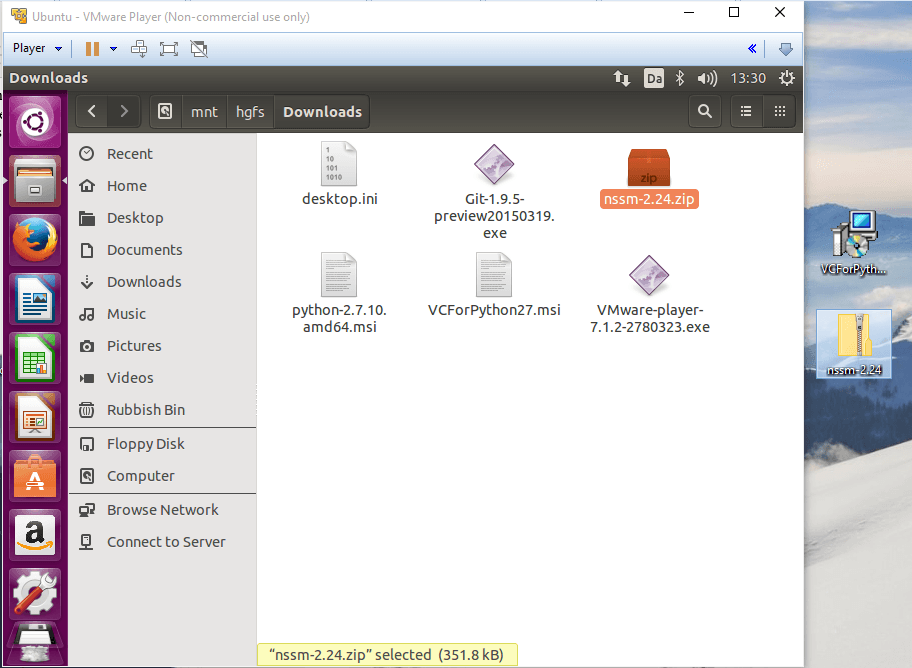
Task: Open the Da keyboard layout menu
Action: [654, 77]
